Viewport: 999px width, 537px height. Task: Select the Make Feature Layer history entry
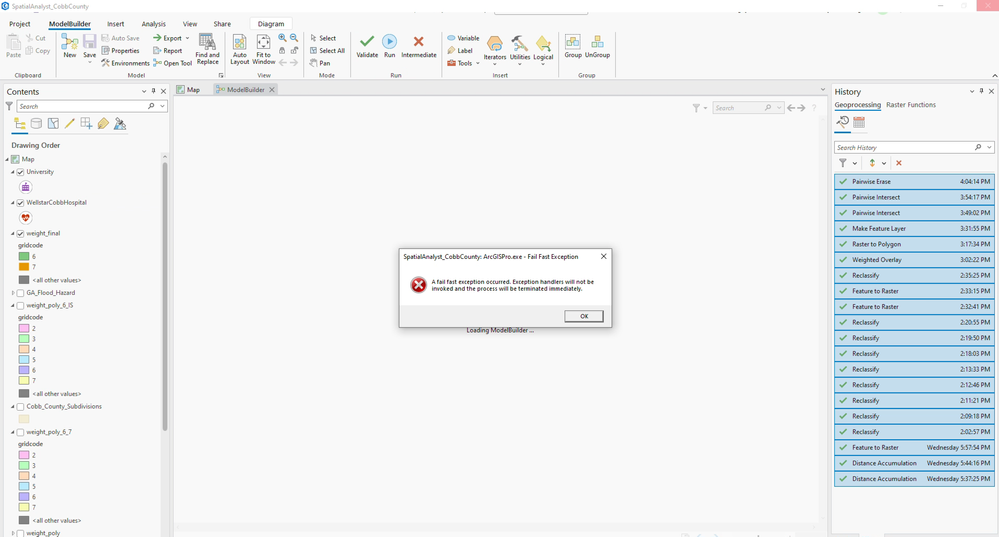914,228
